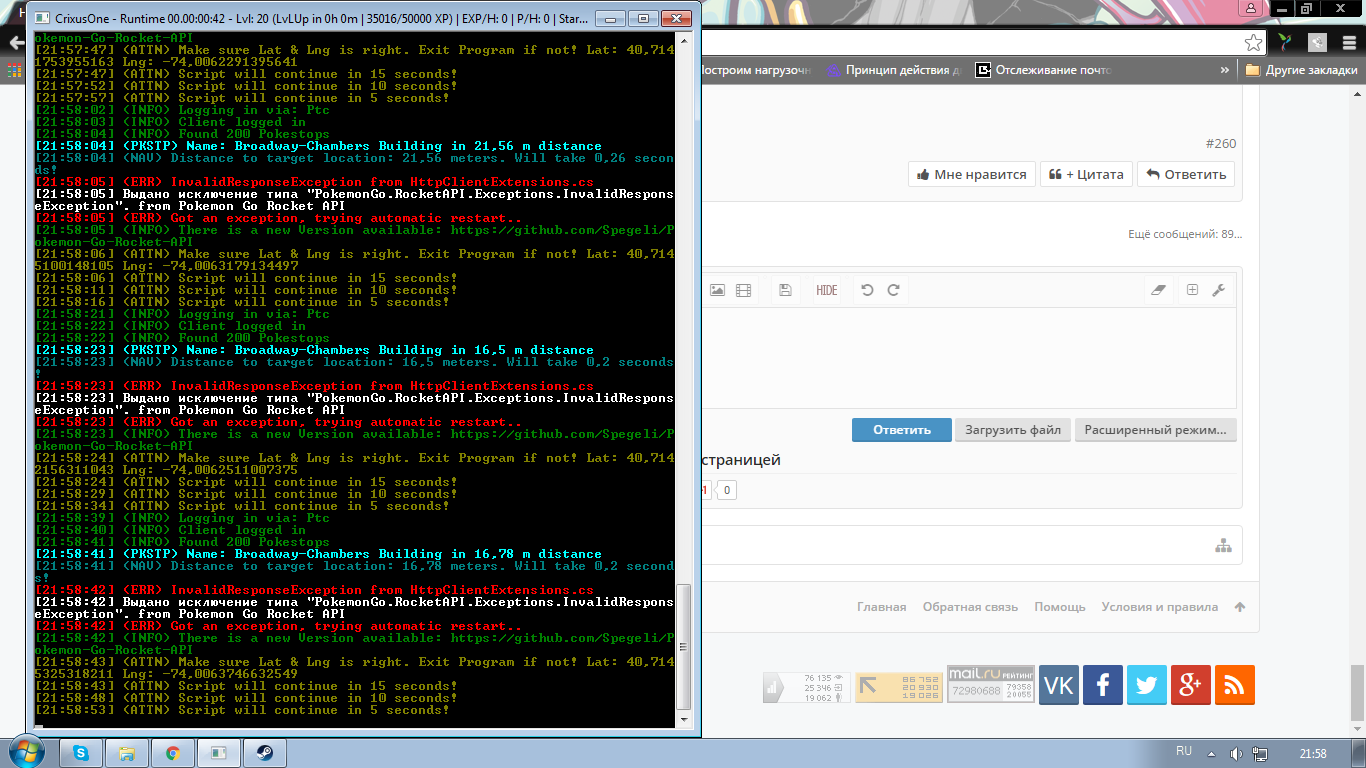
Task: Click the 'Загрузить файл' upload button
Action: pos(1012,430)
